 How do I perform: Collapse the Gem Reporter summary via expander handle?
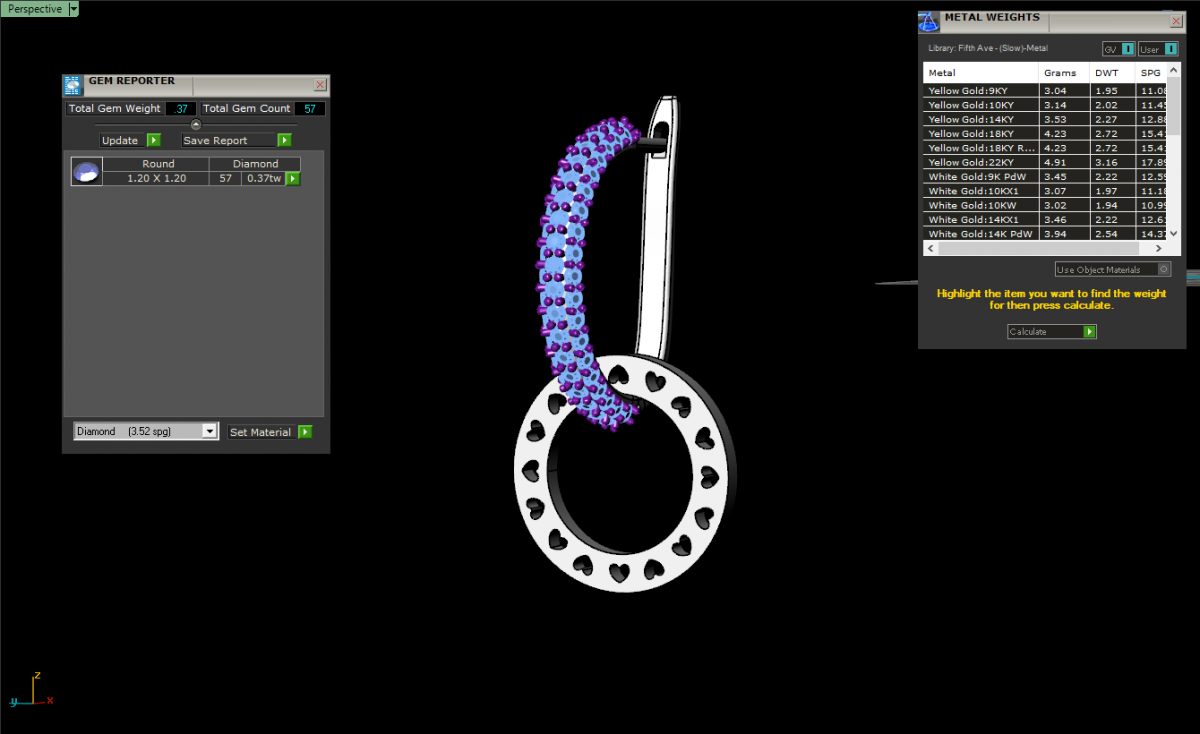(x=196, y=124)
